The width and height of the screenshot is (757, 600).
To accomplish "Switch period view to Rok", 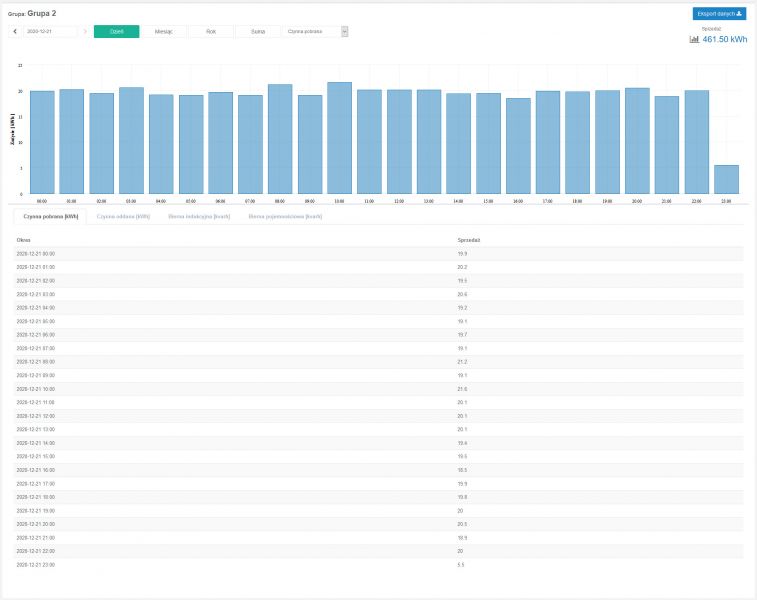I will click(x=210, y=32).
